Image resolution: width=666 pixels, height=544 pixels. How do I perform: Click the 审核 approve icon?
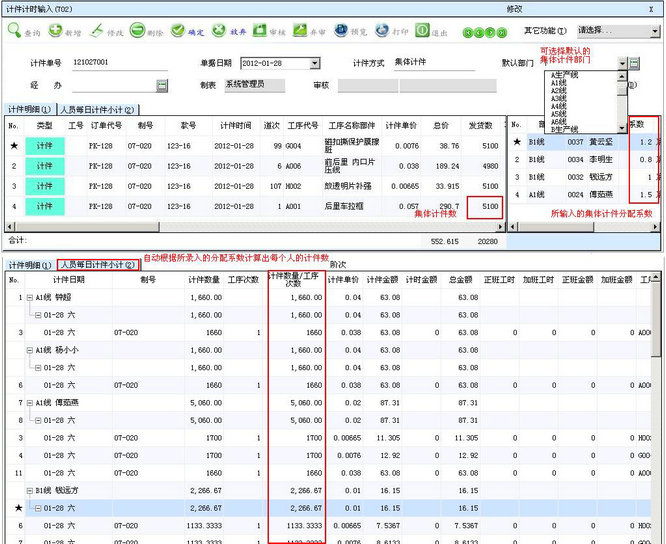click(x=259, y=30)
